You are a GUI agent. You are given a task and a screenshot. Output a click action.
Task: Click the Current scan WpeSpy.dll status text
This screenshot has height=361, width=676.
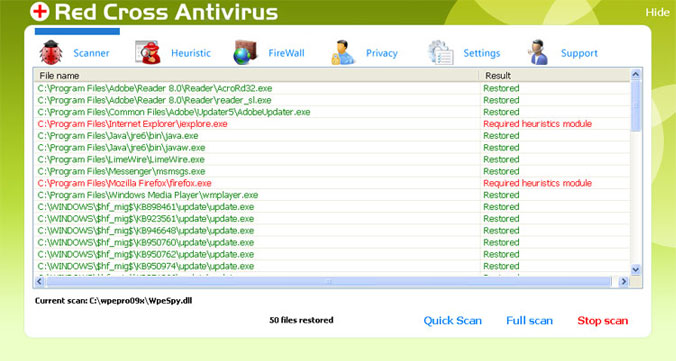[113, 301]
